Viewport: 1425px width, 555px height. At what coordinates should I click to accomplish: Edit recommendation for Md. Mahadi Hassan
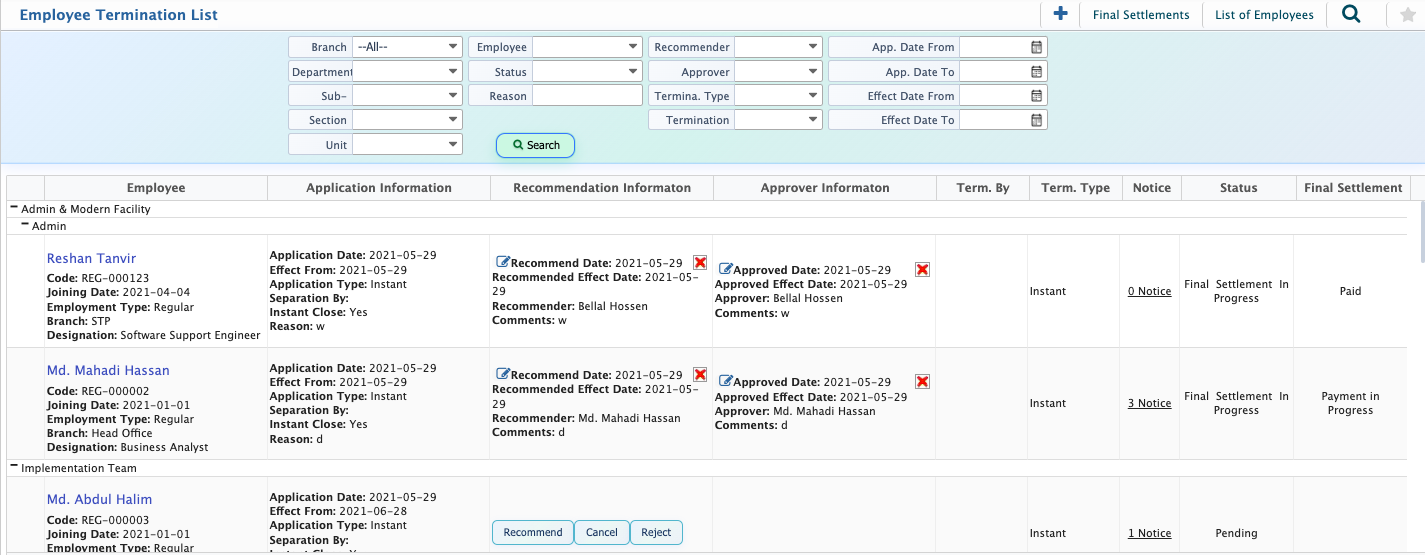click(503, 374)
